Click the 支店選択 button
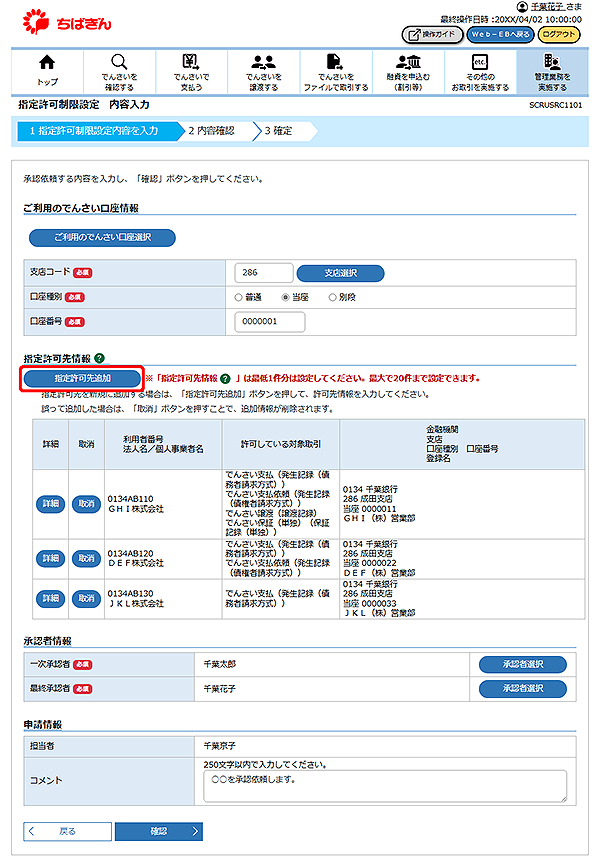 point(341,273)
